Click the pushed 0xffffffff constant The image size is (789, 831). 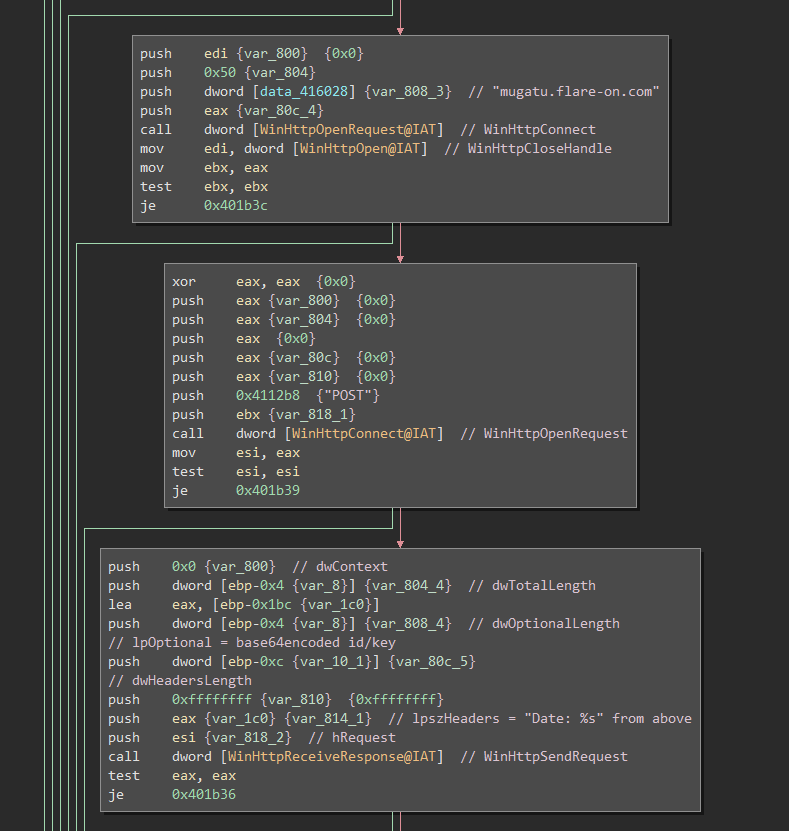tap(212, 700)
